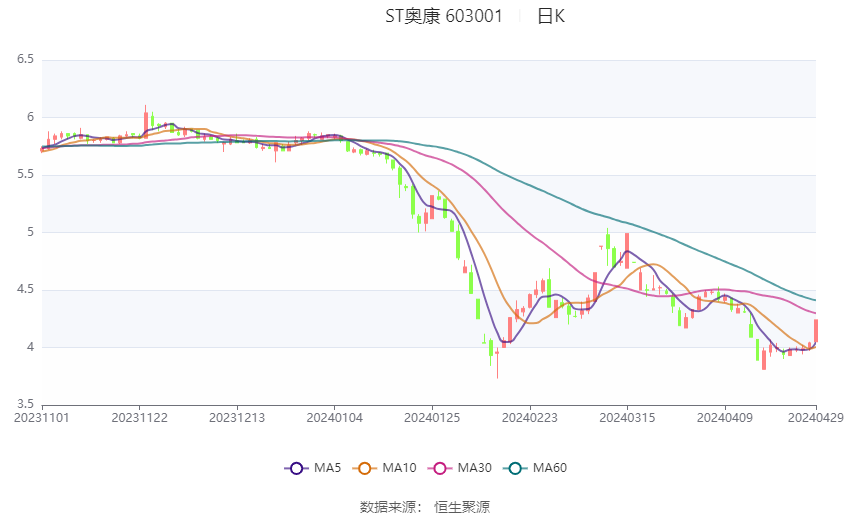Select the 20240223 date axis label
The width and height of the screenshot is (850, 517).
(x=530, y=418)
